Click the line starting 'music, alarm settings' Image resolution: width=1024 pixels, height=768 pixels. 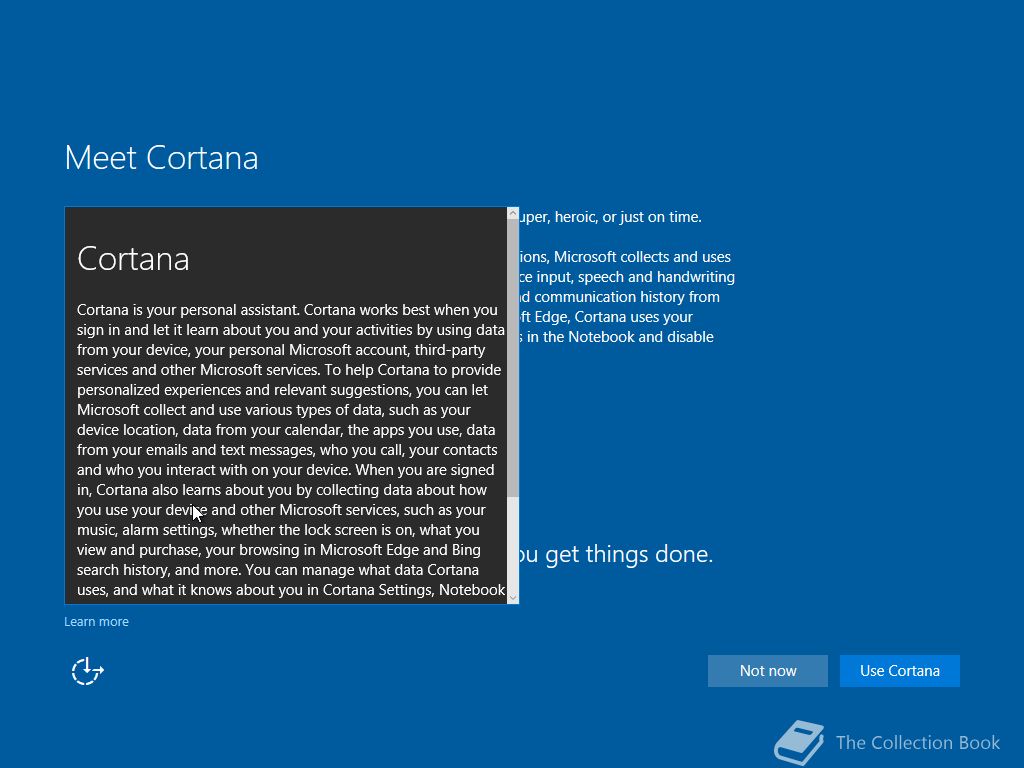click(278, 530)
